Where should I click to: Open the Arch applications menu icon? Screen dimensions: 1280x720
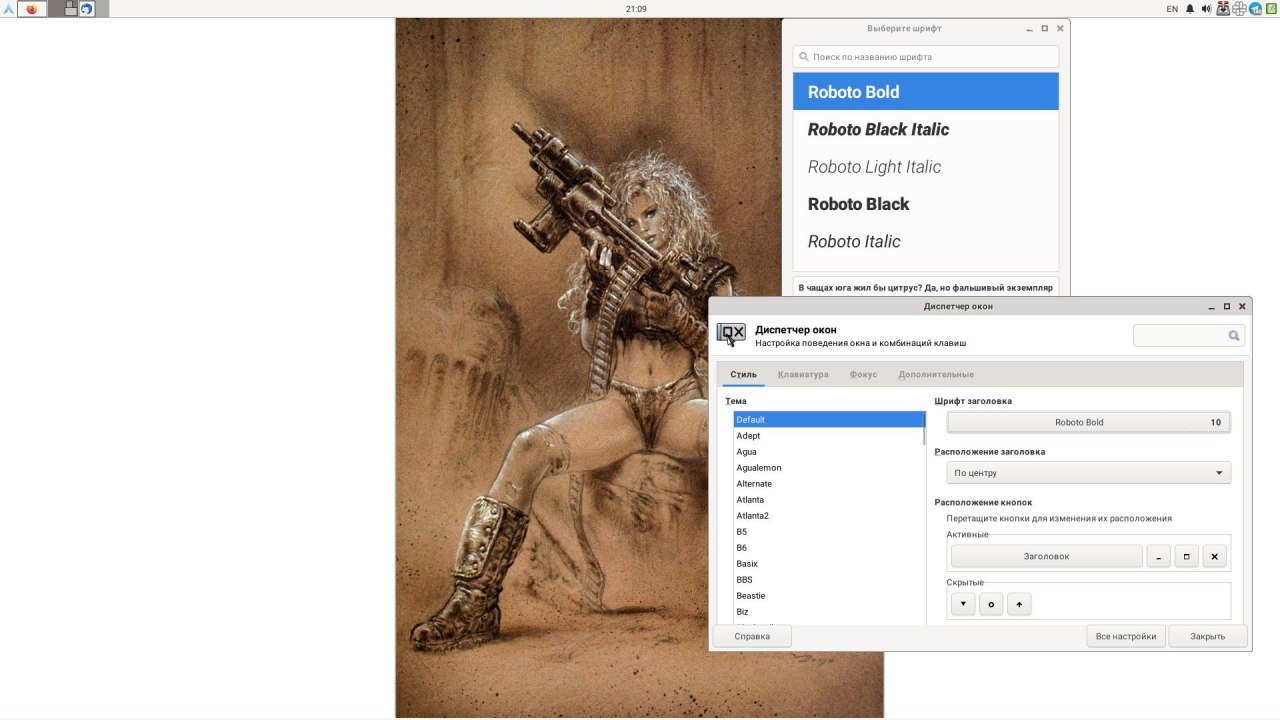(x=8, y=9)
